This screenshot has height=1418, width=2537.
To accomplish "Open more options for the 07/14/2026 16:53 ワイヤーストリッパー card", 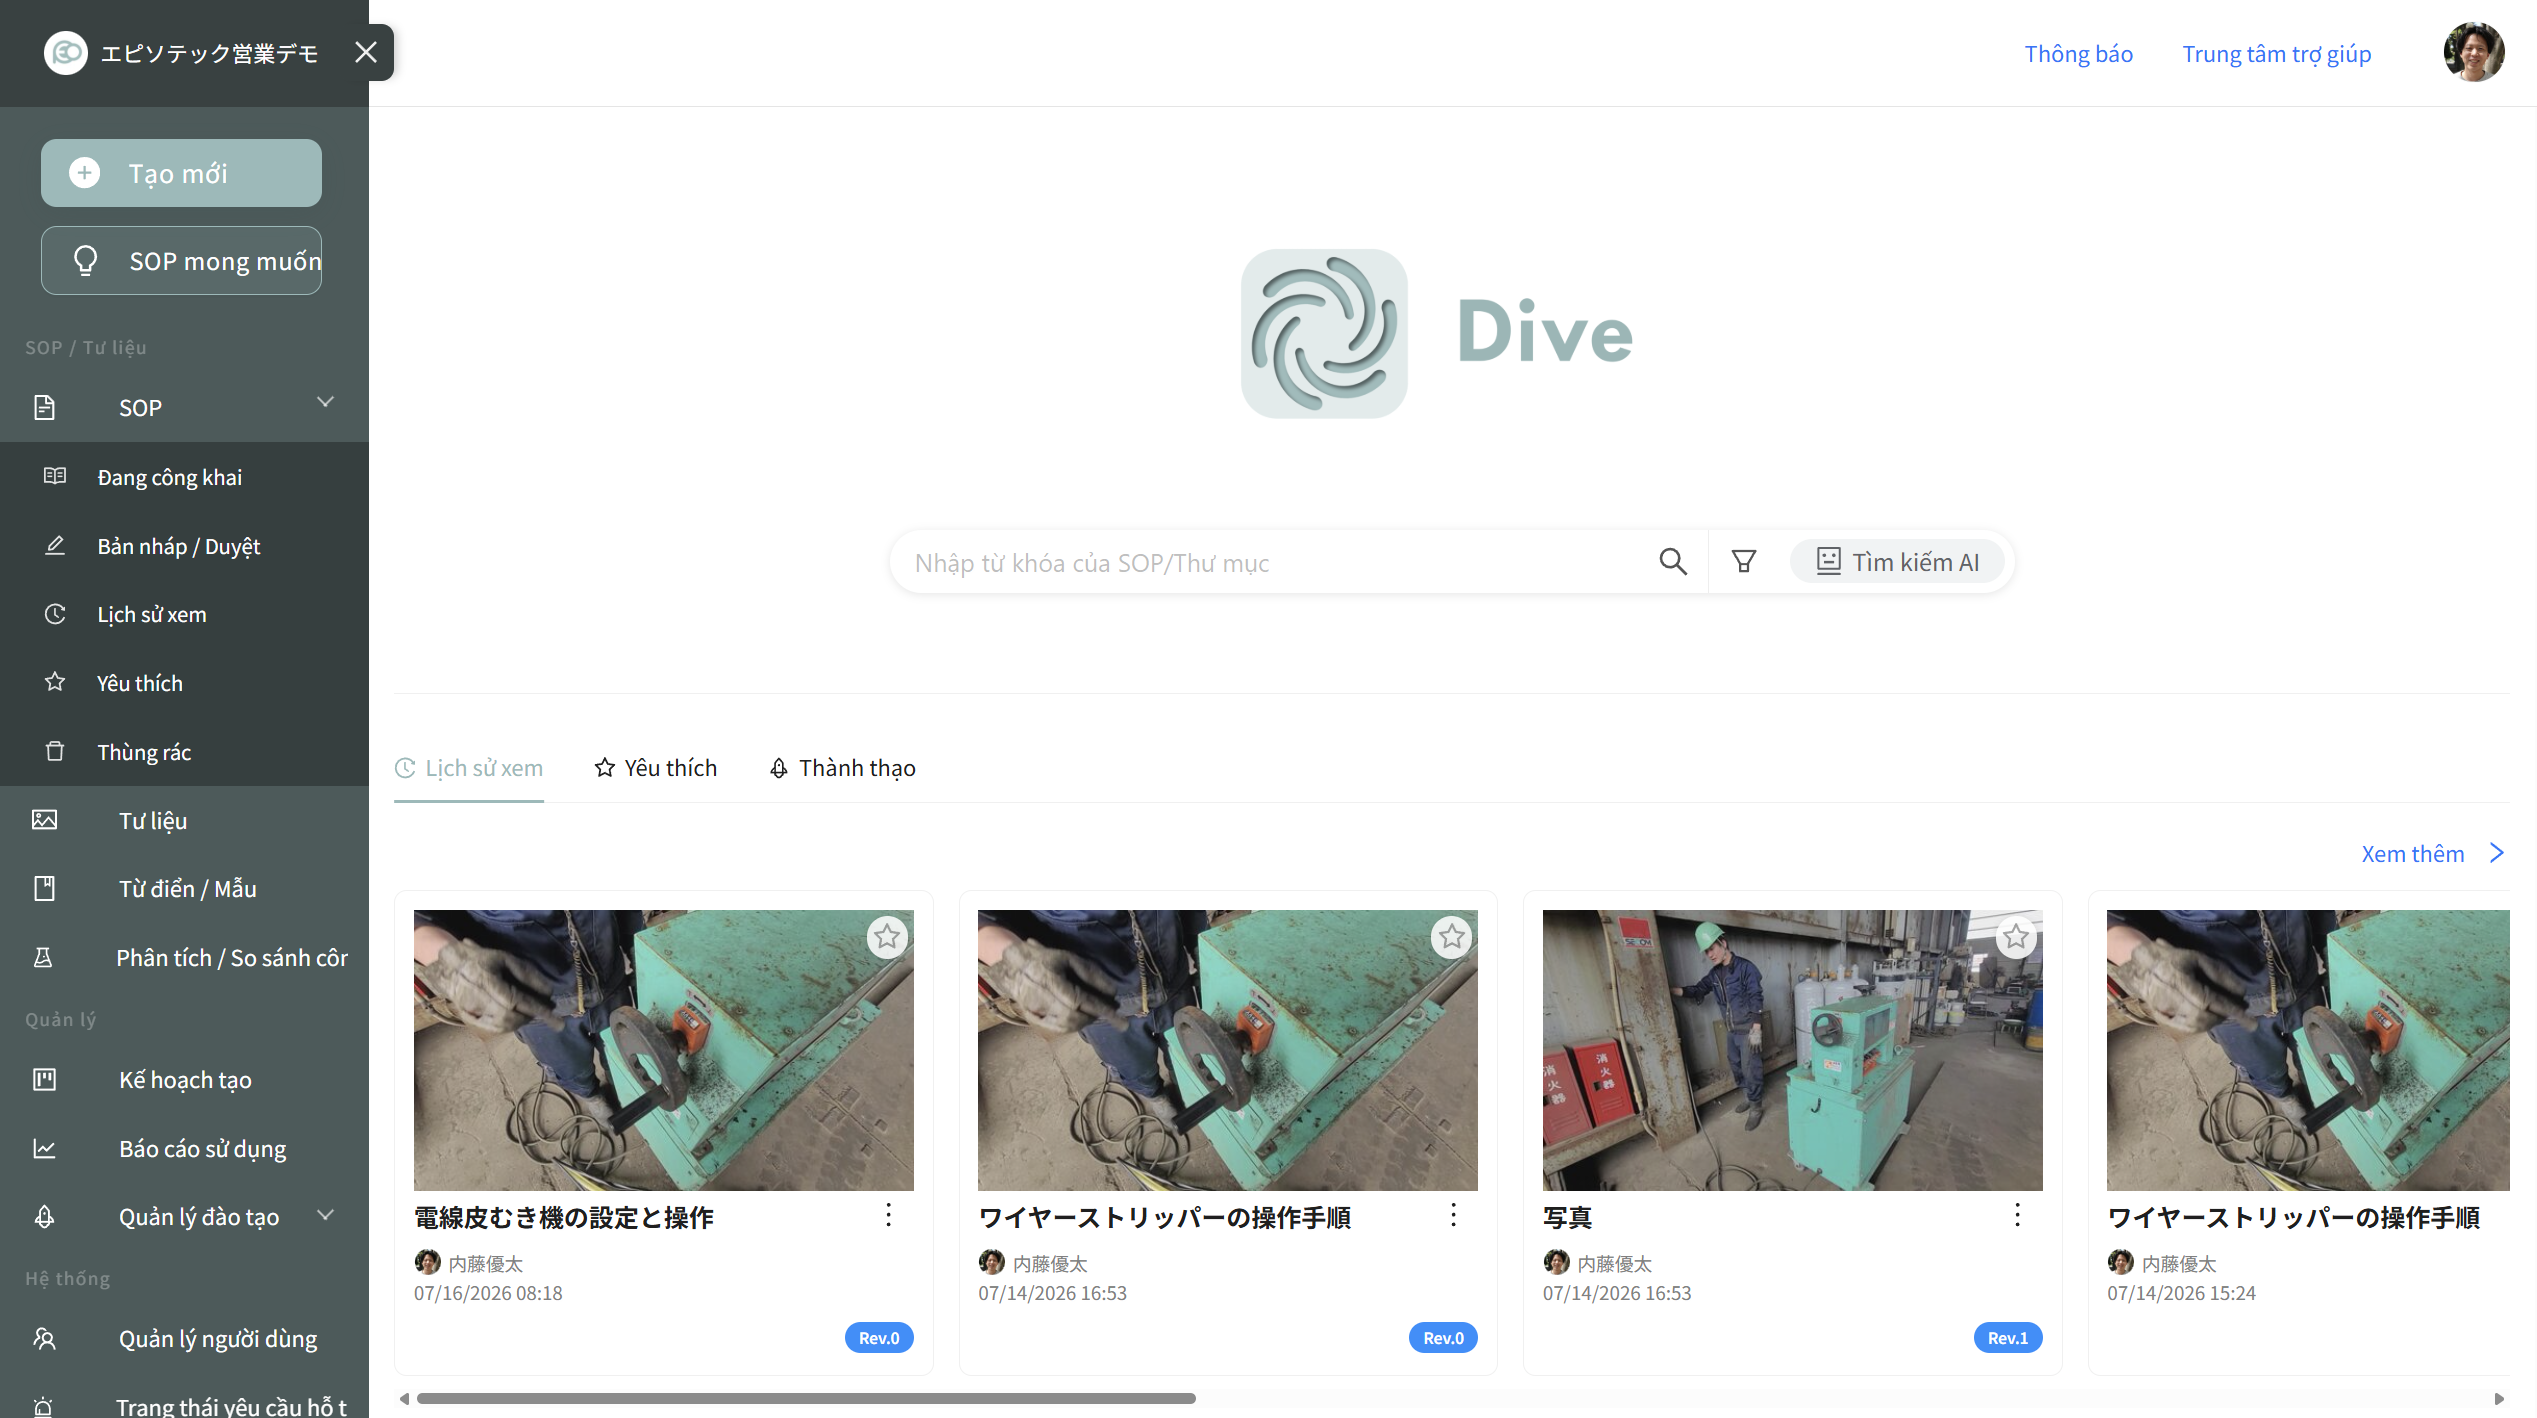I will [1453, 1215].
